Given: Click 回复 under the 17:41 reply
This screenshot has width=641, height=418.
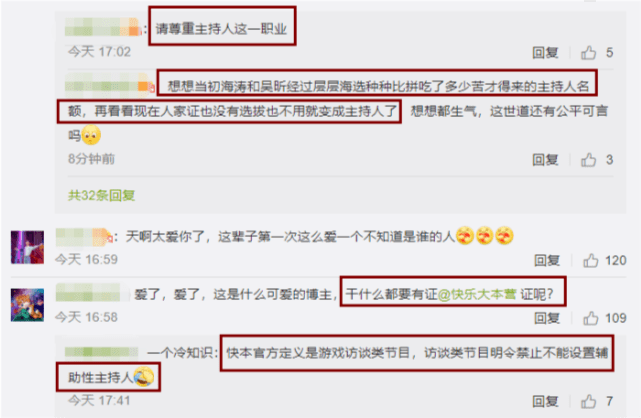Looking at the screenshot, I should [x=545, y=401].
